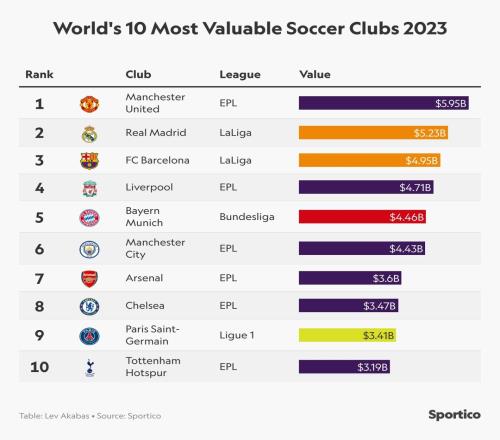Click the $5.95B purple value bar
Screen dimensions: 500x440
(x=384, y=103)
